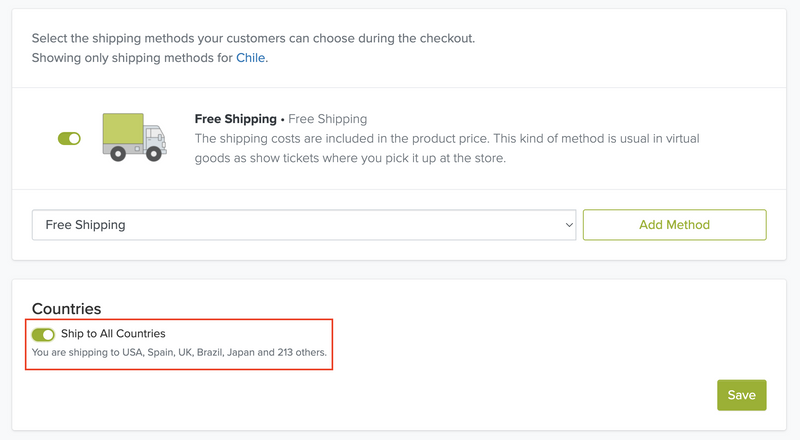Viewport: 800px width, 440px height.
Task: Click the 'shipping to USA, Spain' summary text
Action: (179, 352)
